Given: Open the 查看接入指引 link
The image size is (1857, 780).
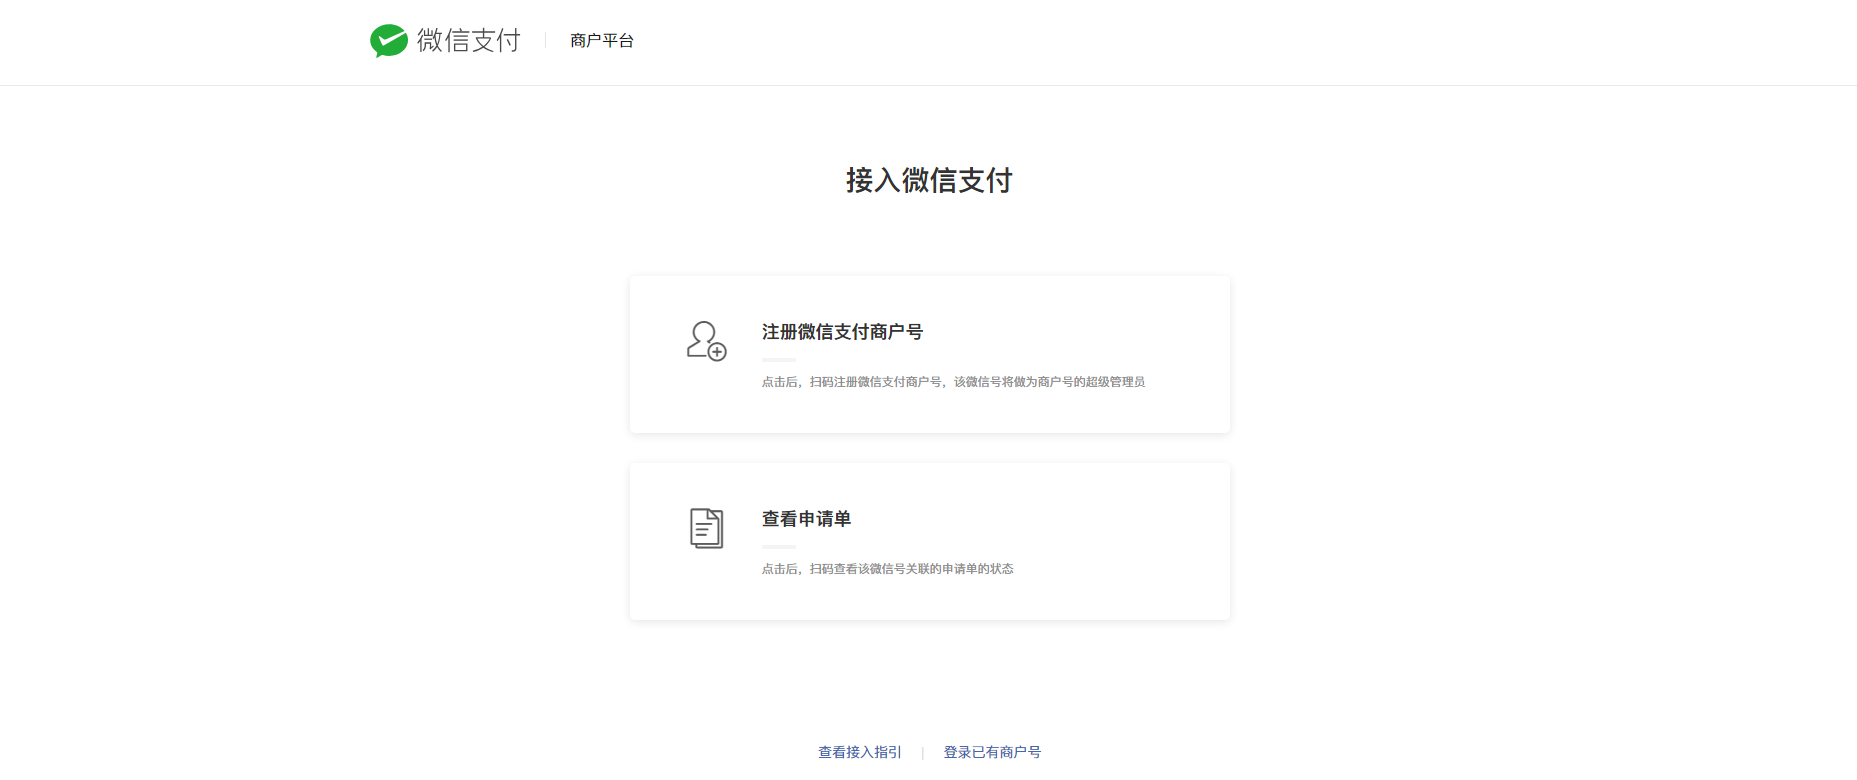Looking at the screenshot, I should click(860, 752).
